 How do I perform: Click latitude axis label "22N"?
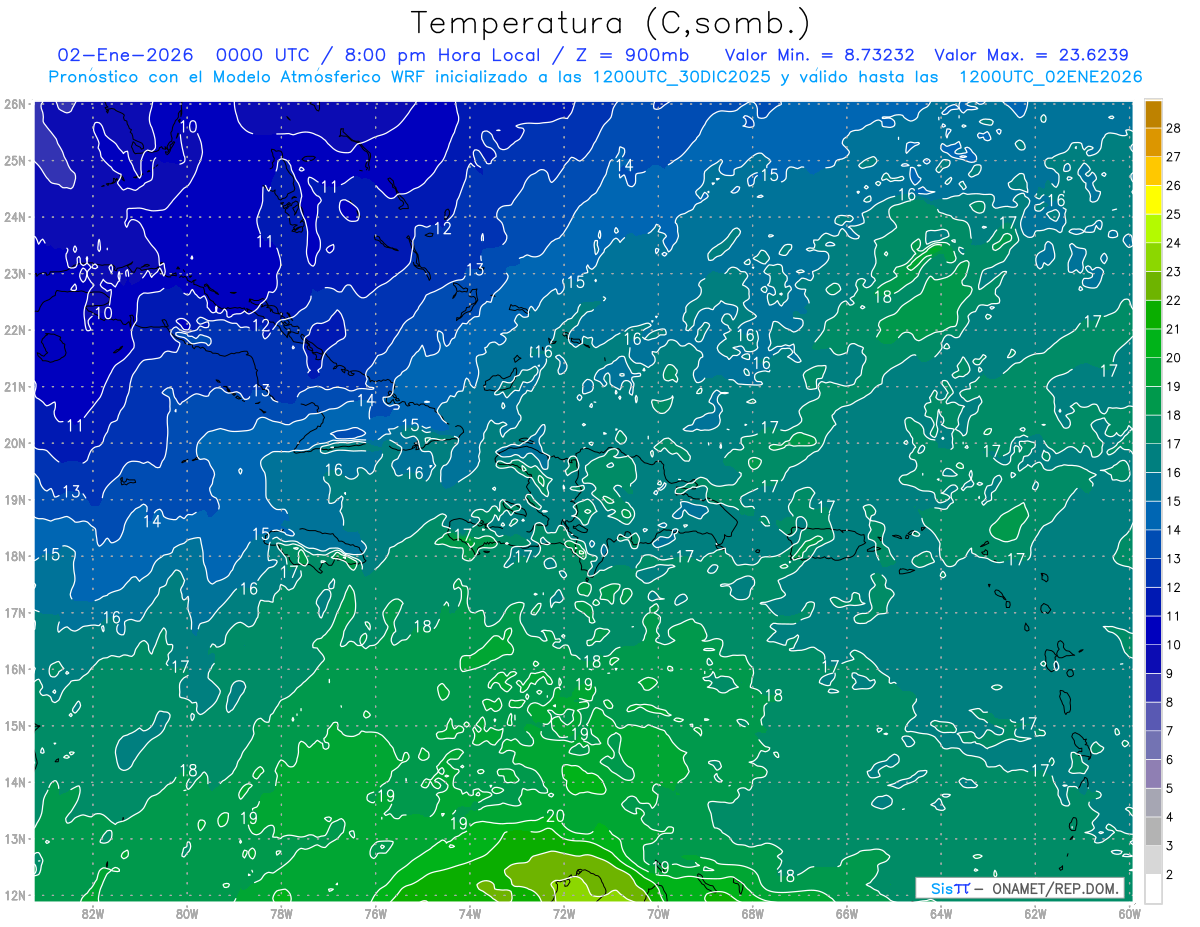[x=14, y=330]
